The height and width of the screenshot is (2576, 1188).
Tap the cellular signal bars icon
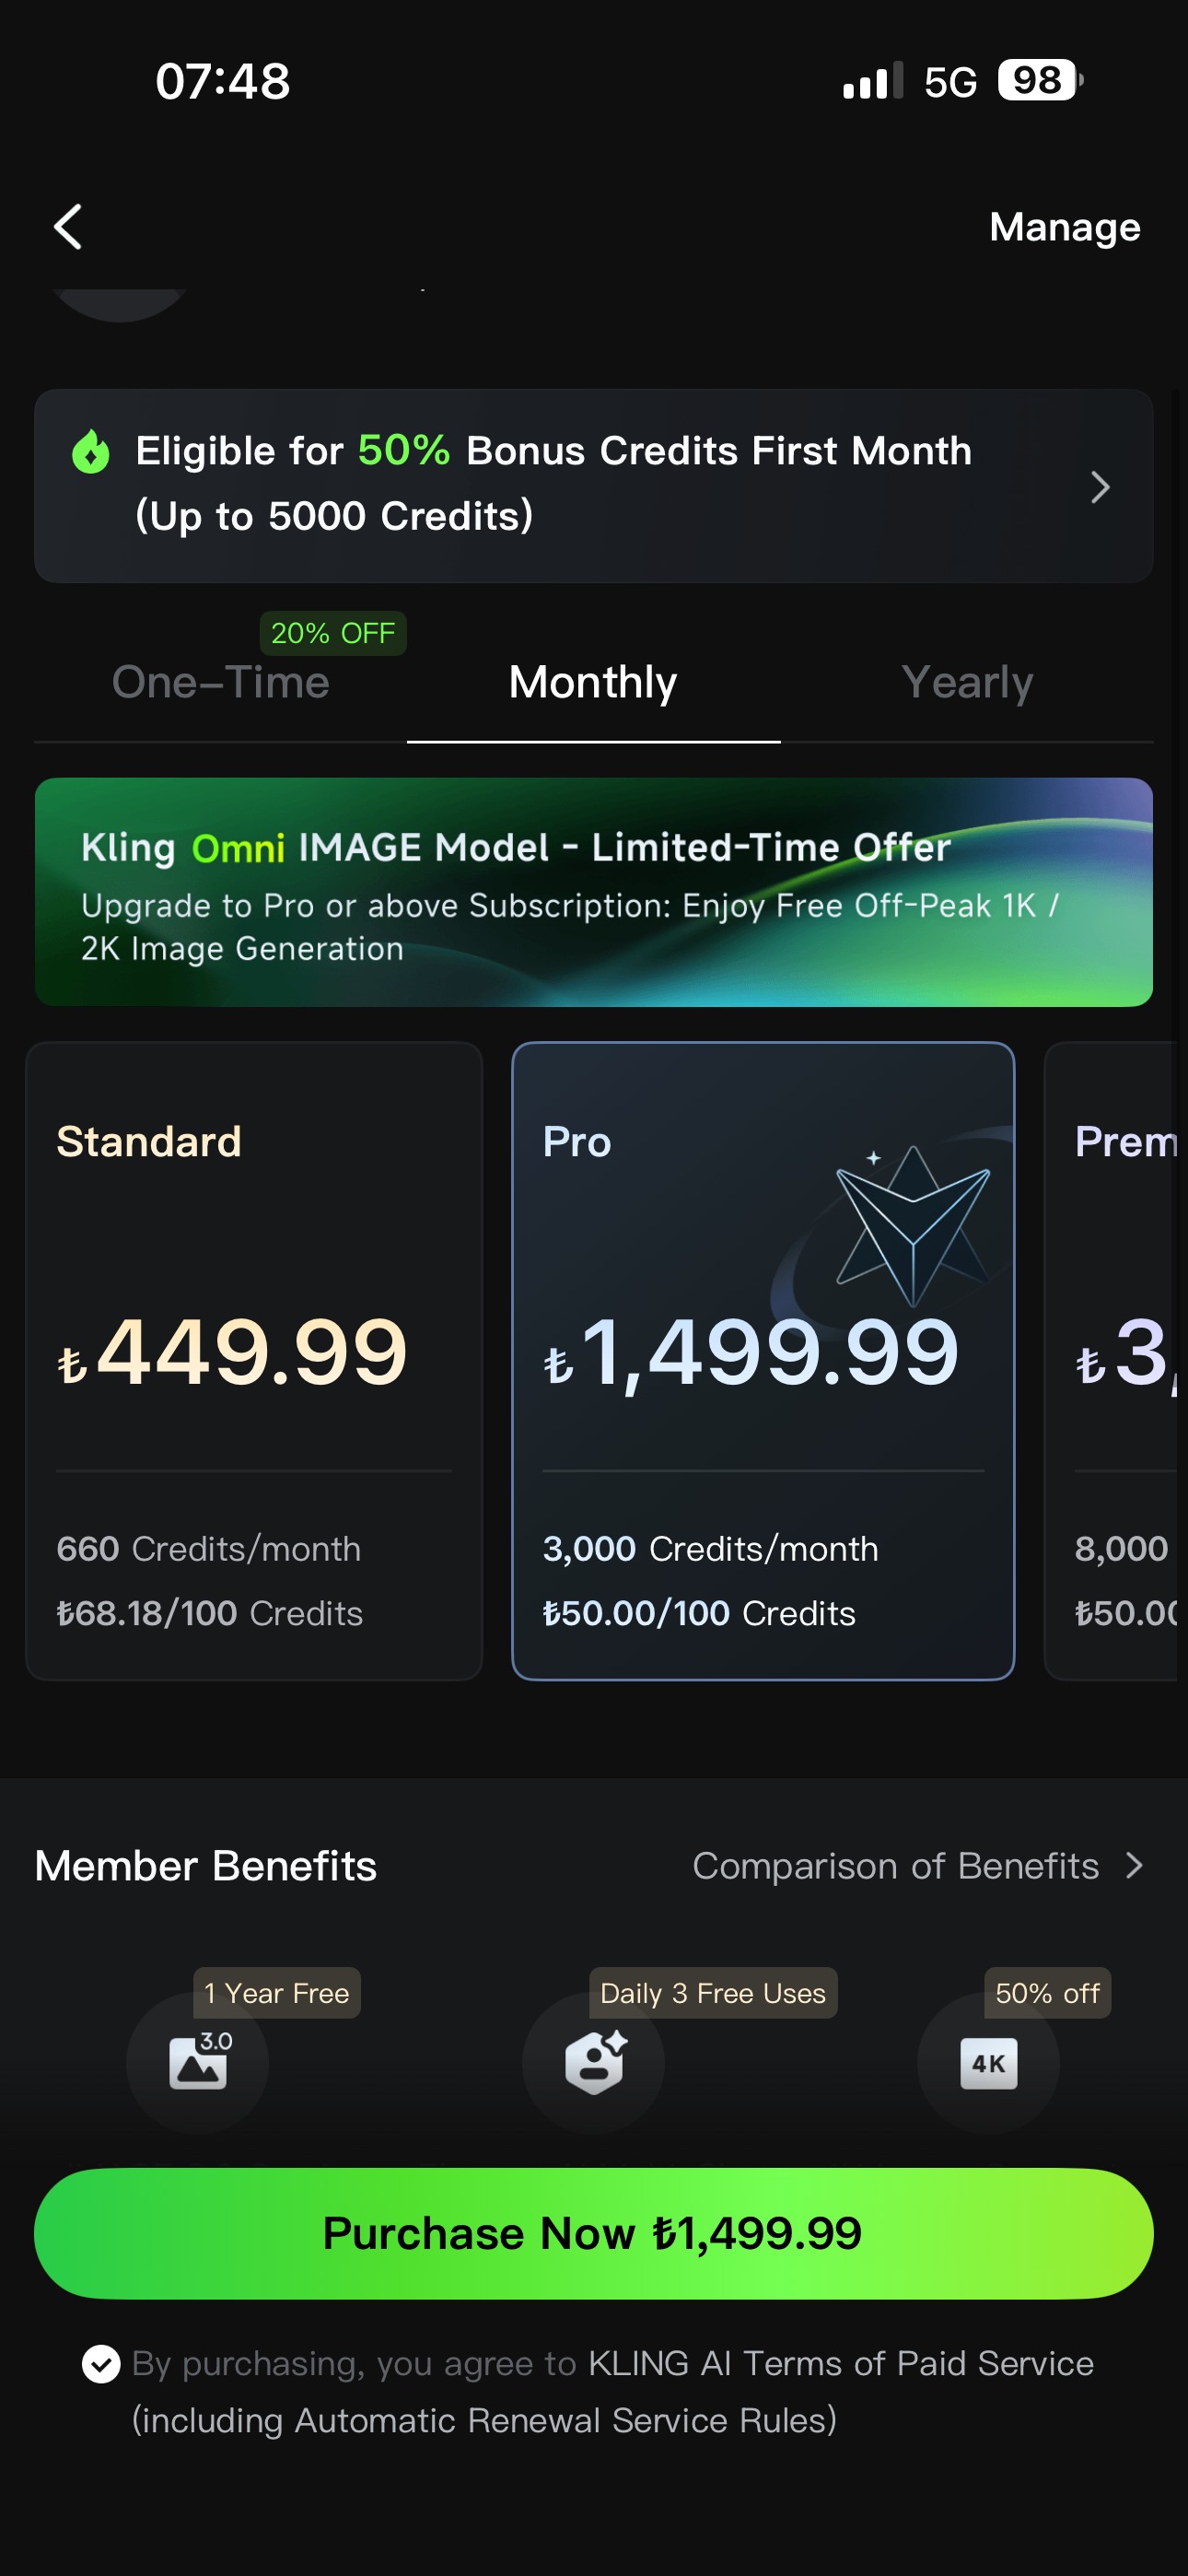coord(873,81)
